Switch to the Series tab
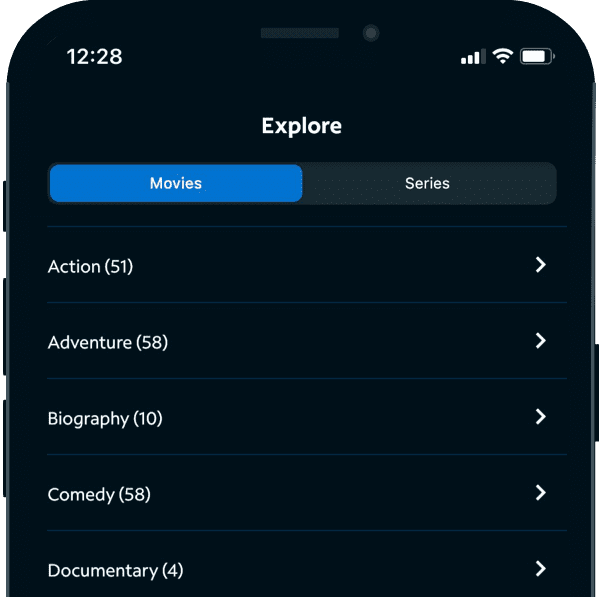This screenshot has width=600, height=597. tap(428, 183)
